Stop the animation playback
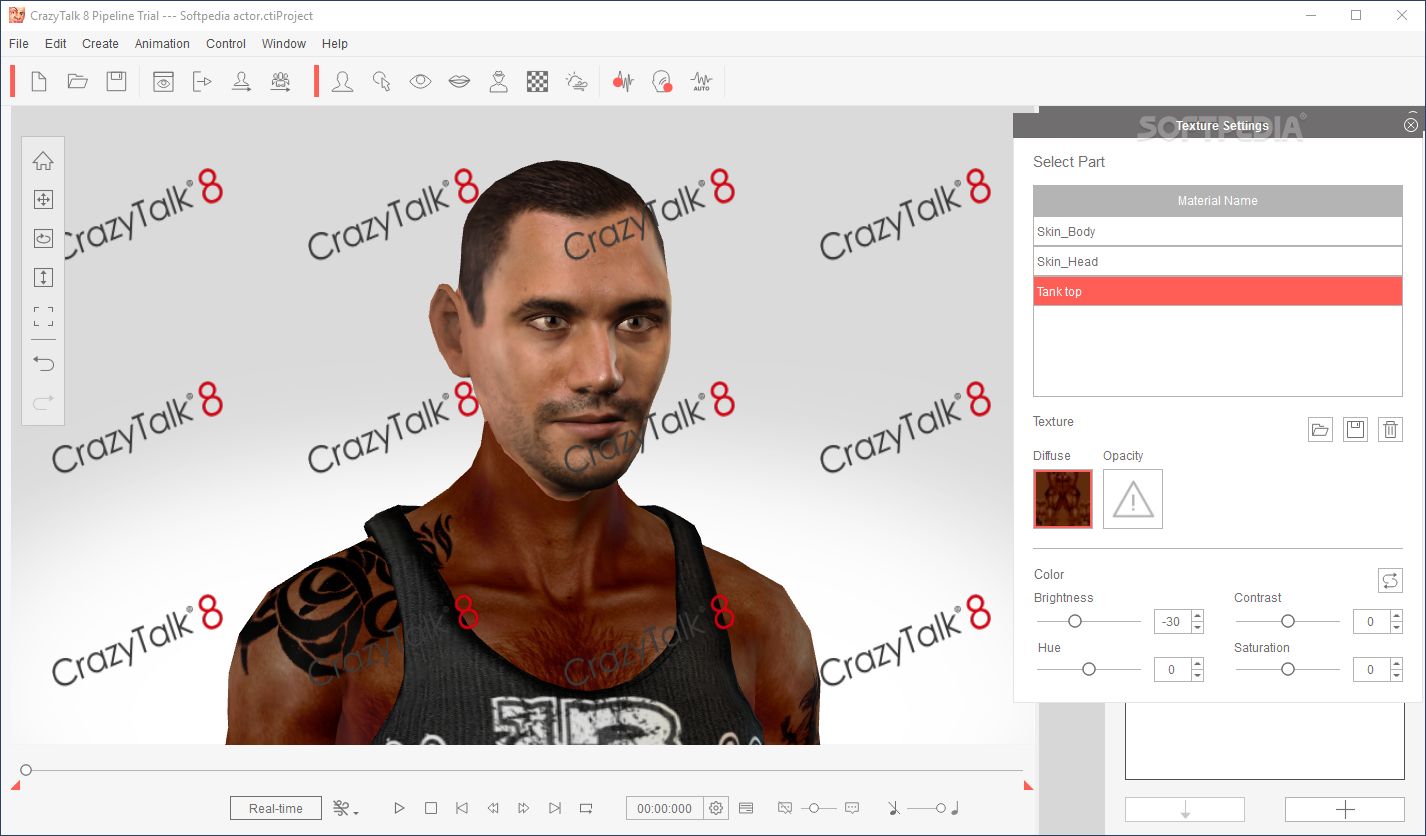Viewport: 1426px width, 836px height. pyautogui.click(x=431, y=808)
